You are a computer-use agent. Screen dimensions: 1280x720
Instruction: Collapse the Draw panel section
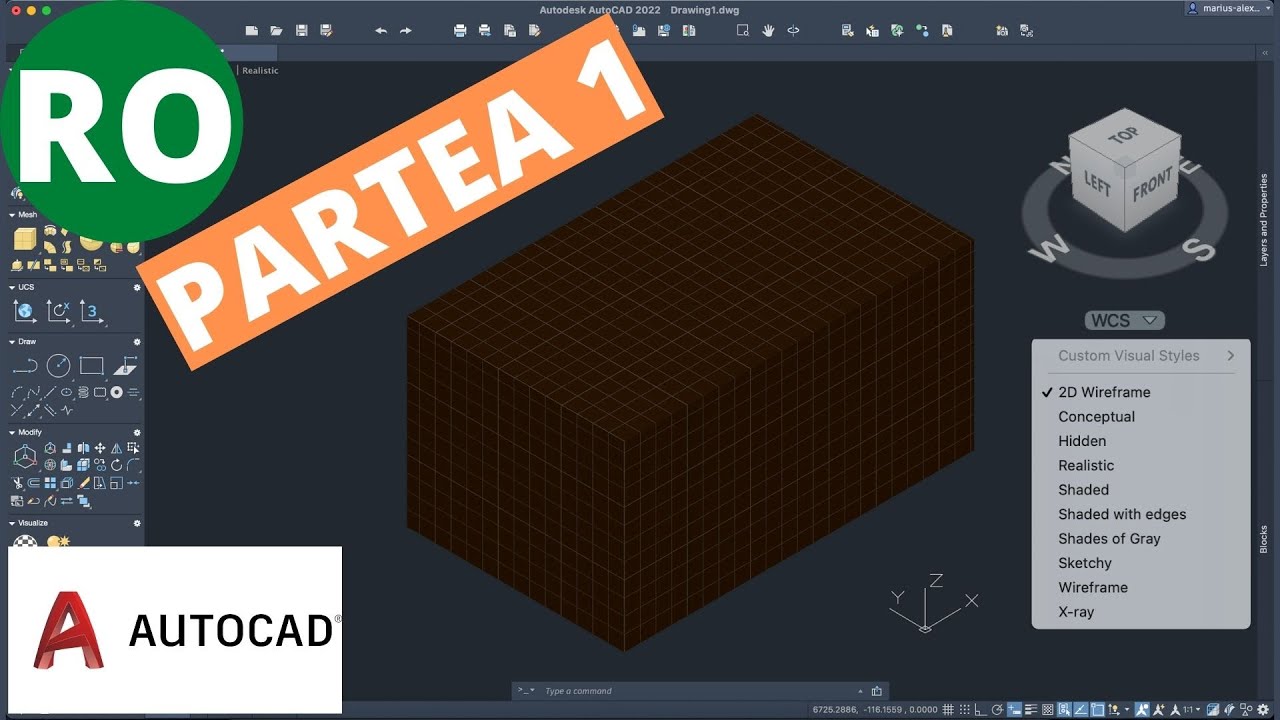pos(12,342)
